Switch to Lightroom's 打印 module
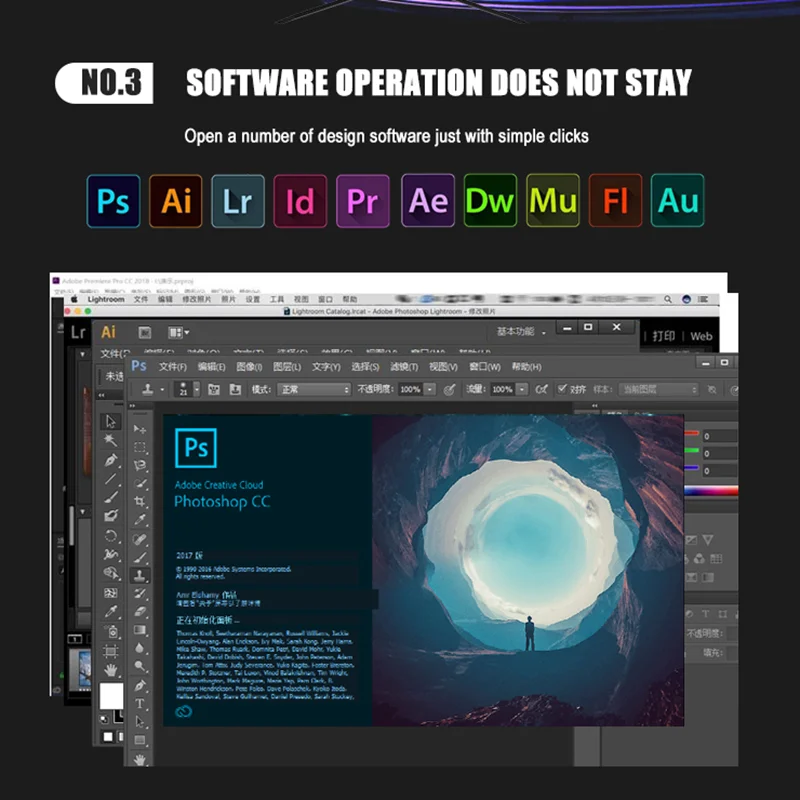The image size is (800, 800). [663, 336]
